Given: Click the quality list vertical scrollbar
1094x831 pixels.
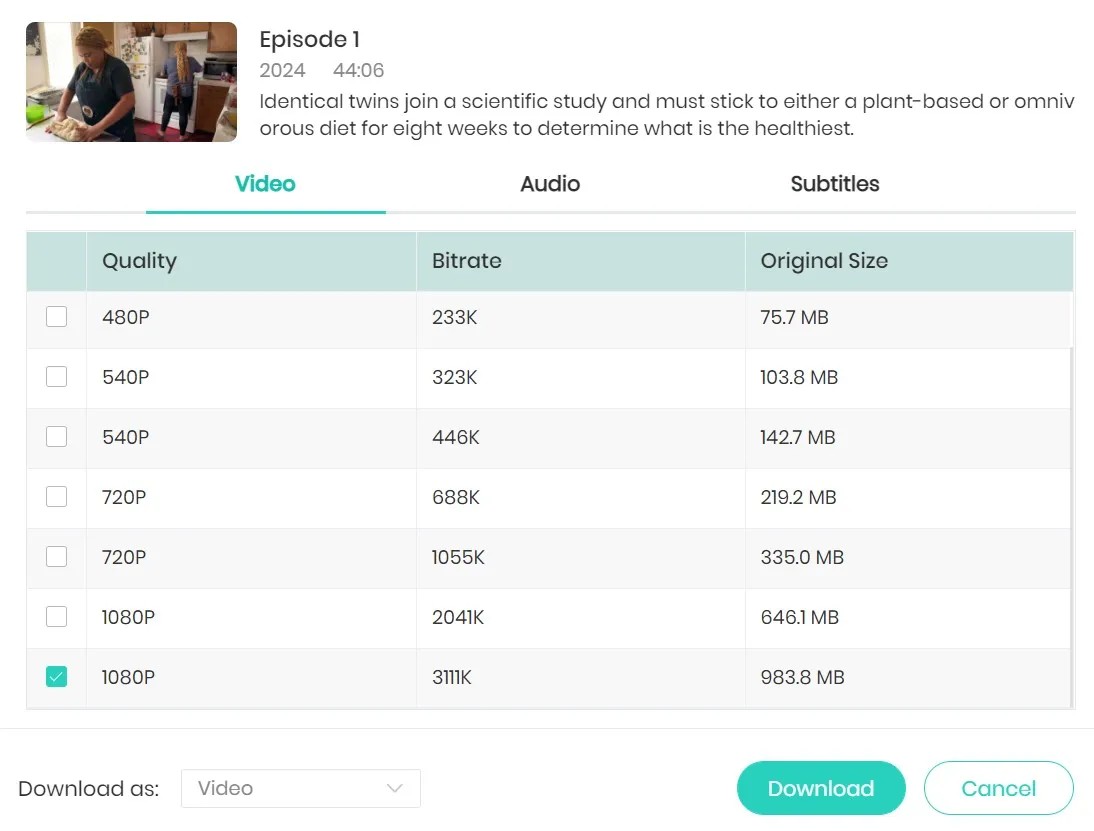Looking at the screenshot, I should (x=1072, y=520).
